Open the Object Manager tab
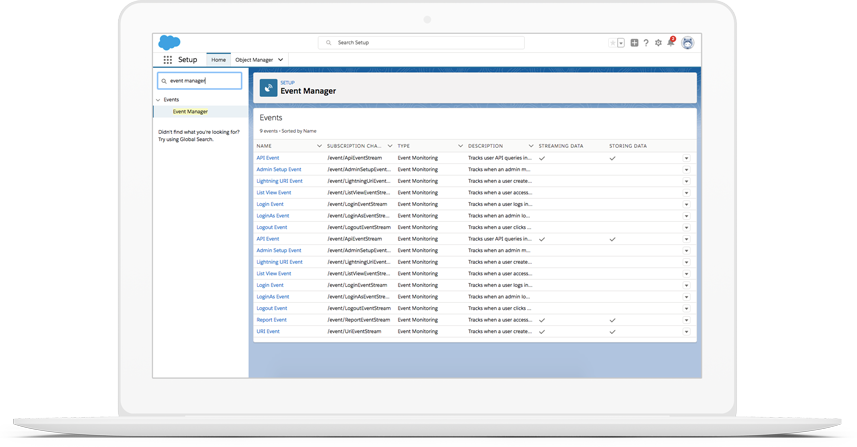The image size is (857, 447). click(x=254, y=60)
